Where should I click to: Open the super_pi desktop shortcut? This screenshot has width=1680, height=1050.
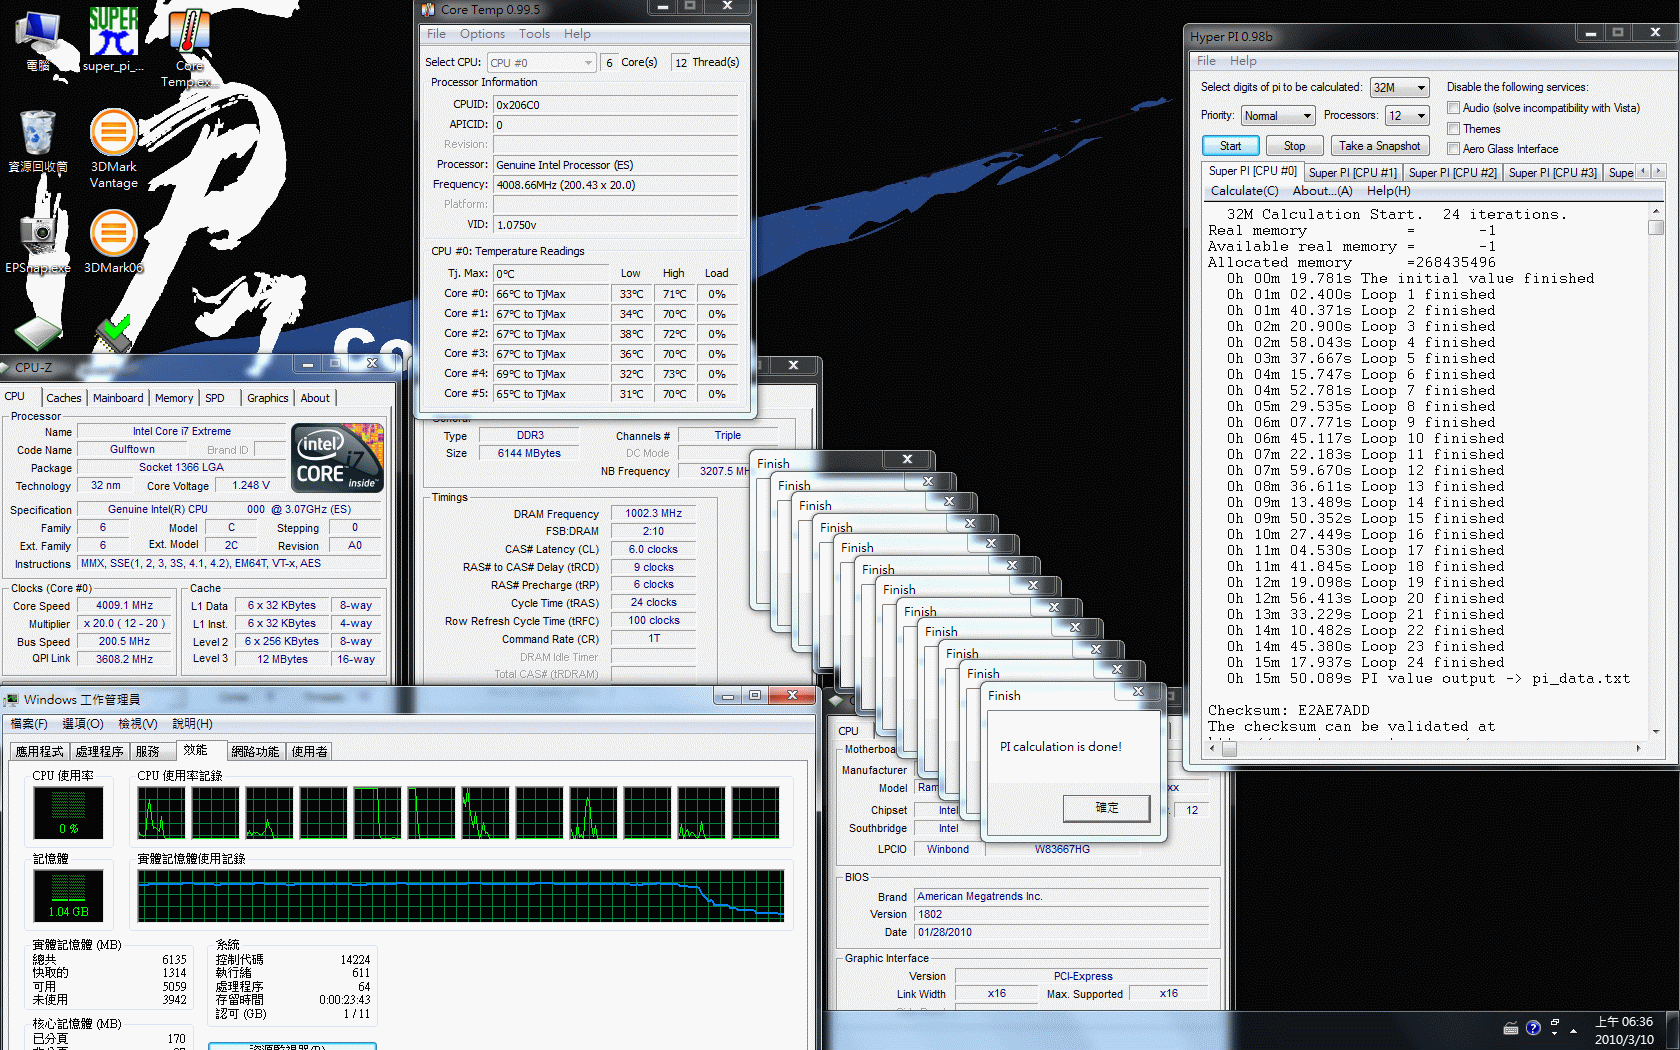[113, 40]
